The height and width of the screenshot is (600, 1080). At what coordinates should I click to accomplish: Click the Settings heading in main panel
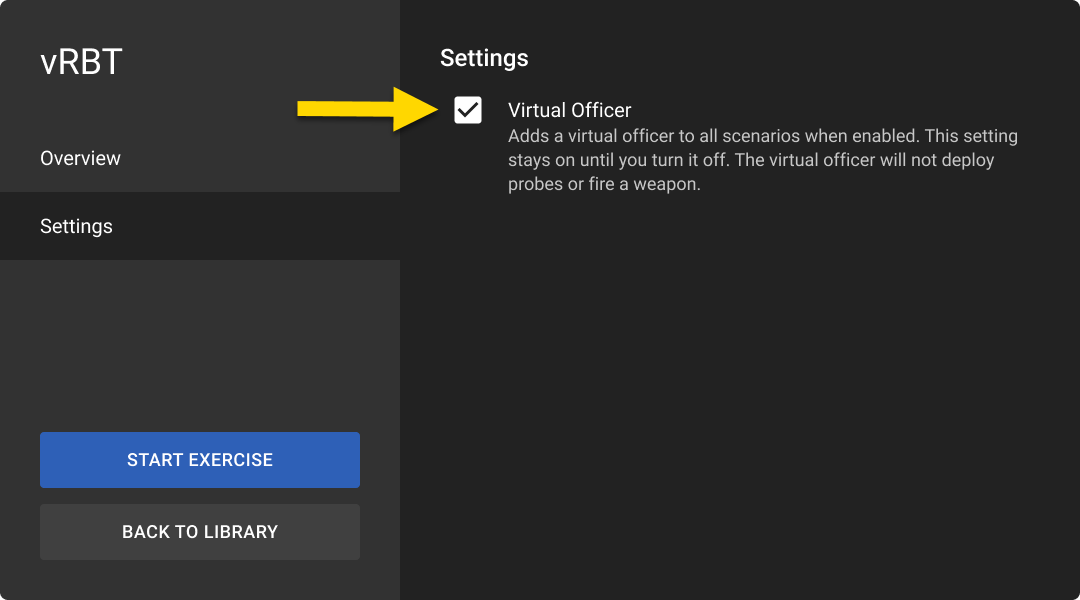coord(484,58)
